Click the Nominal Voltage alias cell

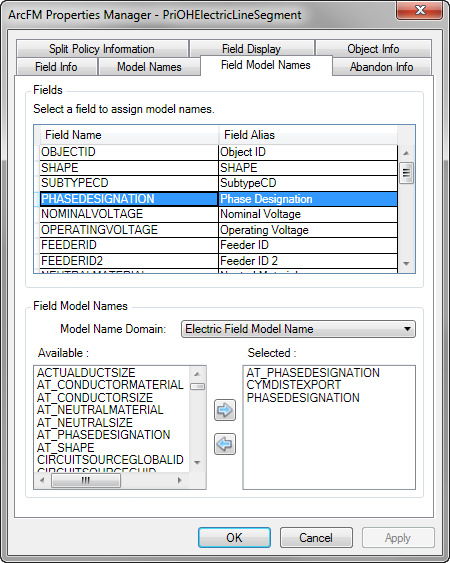click(308, 214)
